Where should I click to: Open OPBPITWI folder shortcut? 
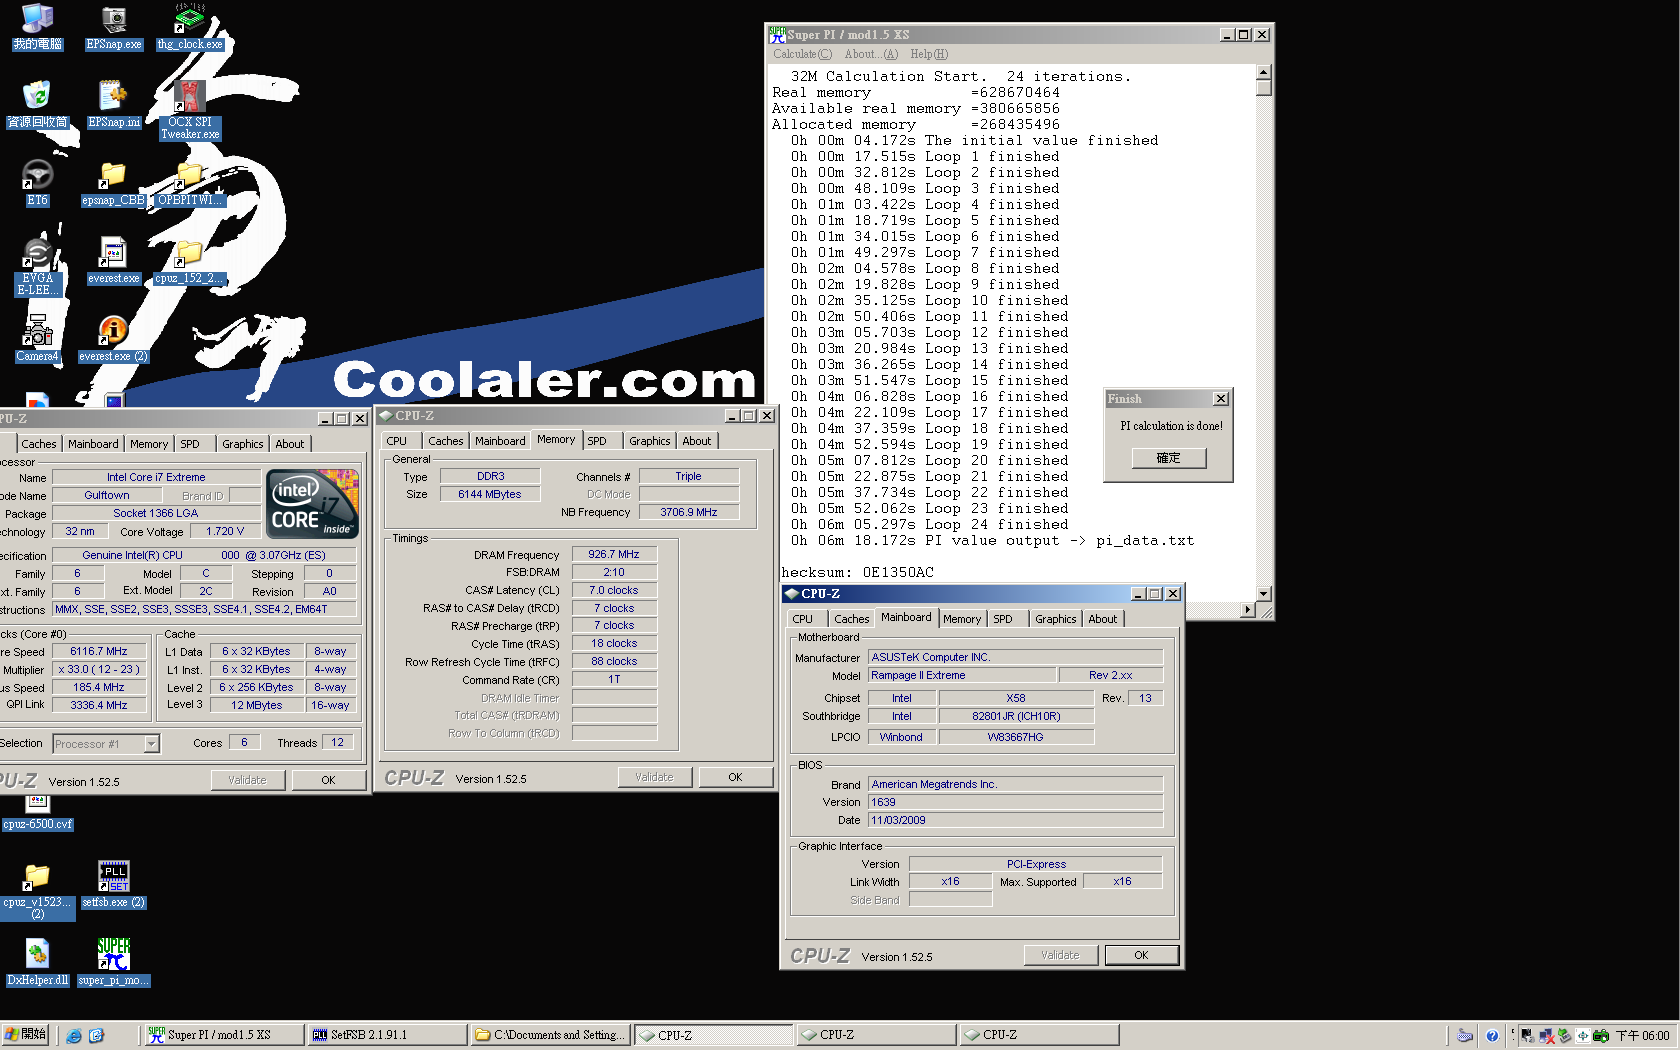click(x=190, y=183)
